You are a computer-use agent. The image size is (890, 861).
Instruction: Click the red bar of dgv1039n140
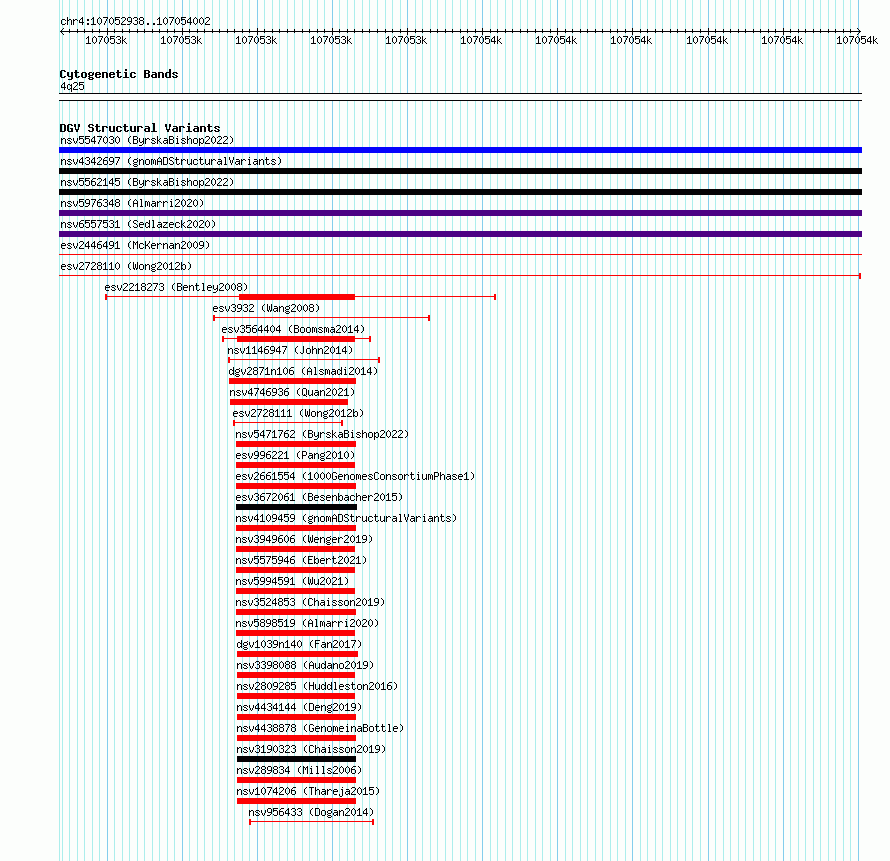pos(297,654)
